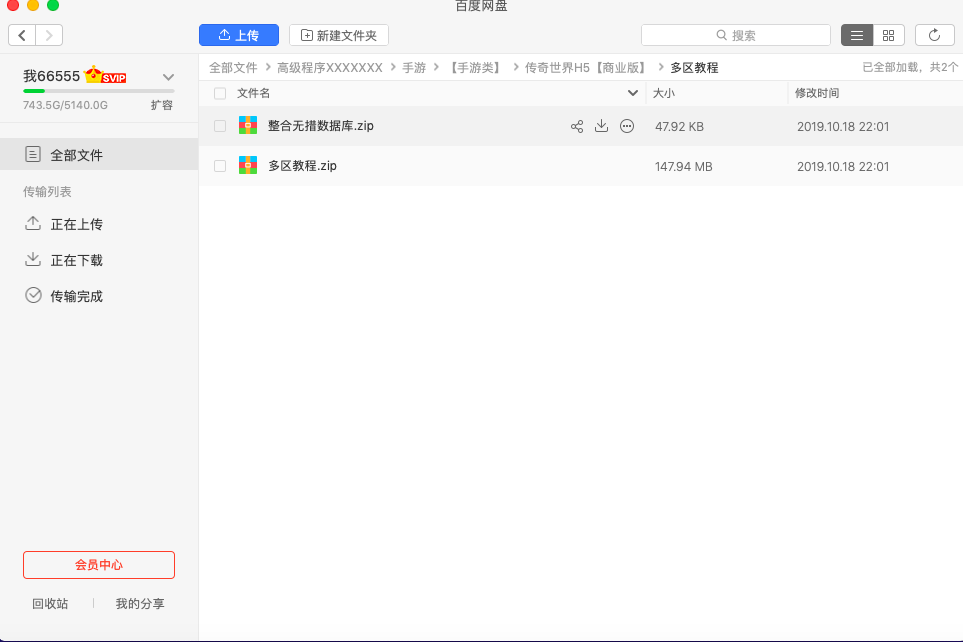The image size is (963, 642).
Task: Click the 47.92 KB size value
Action: click(679, 127)
